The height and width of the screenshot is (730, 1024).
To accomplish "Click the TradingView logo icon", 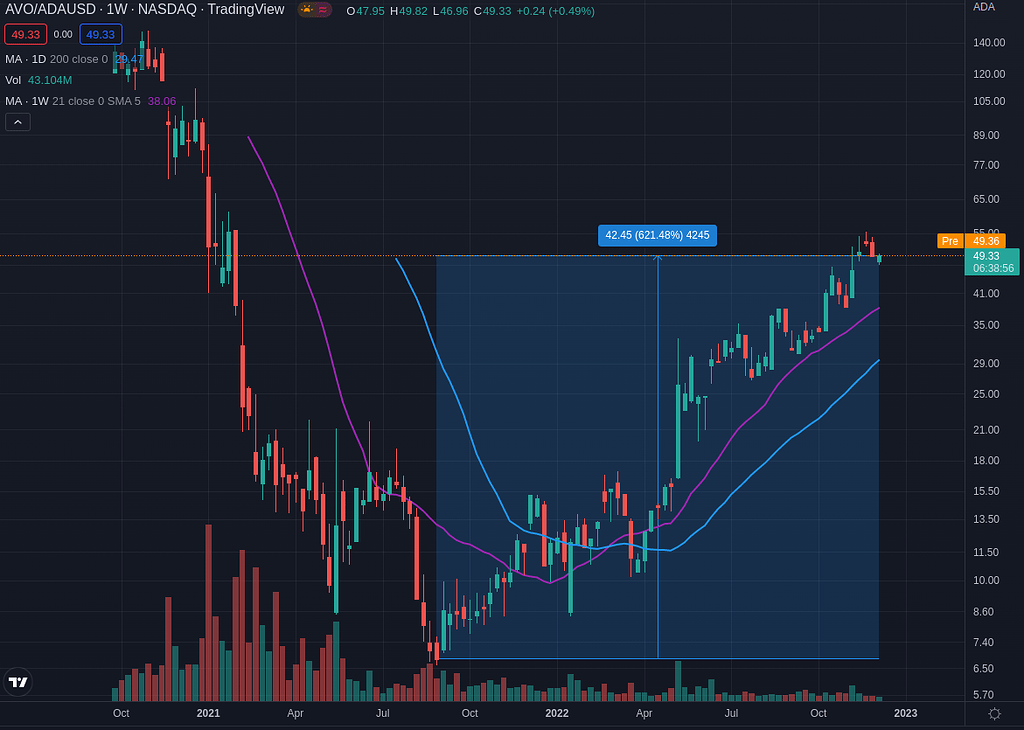I will point(18,682).
